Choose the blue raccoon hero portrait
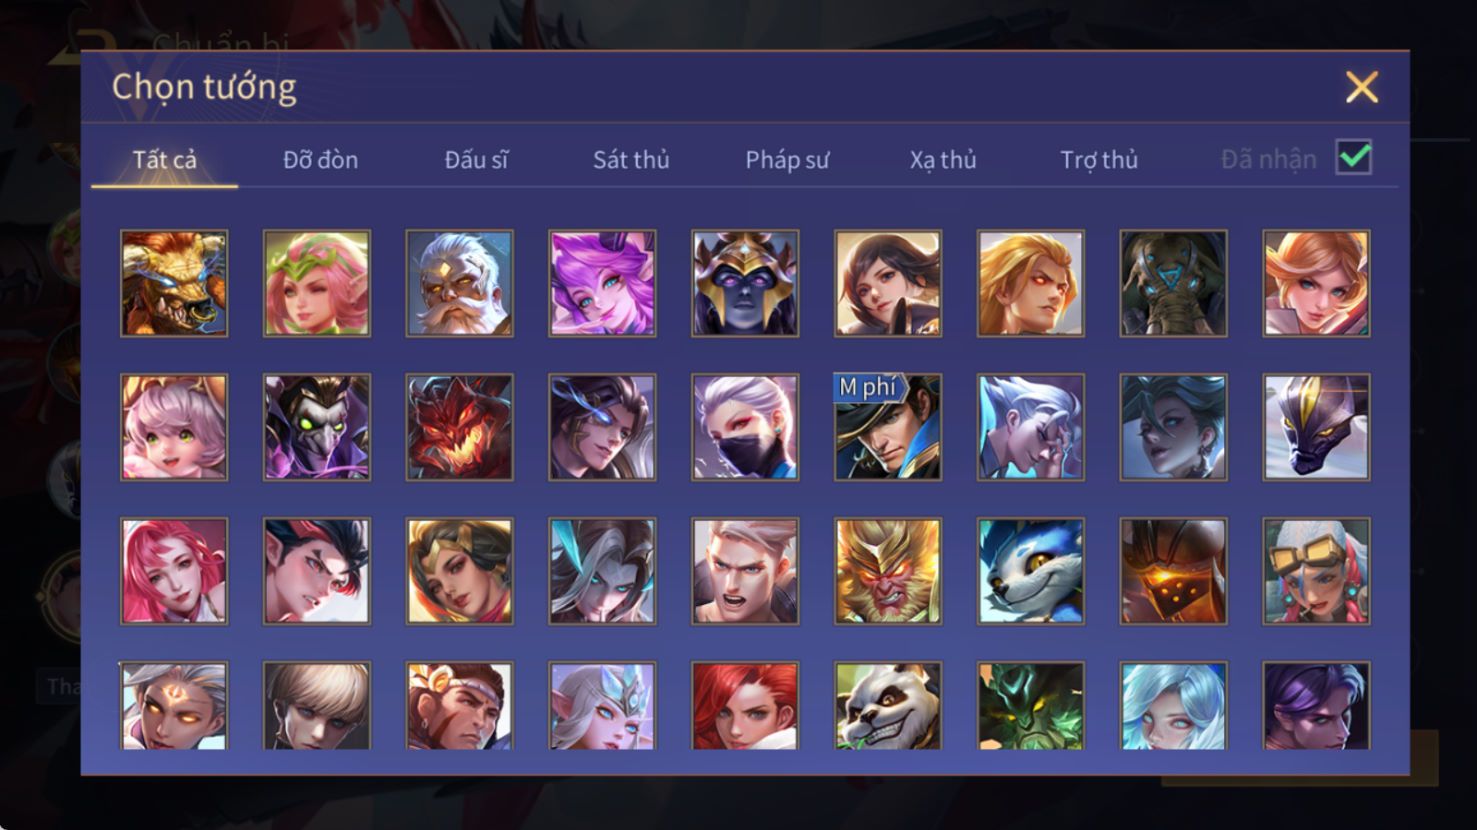Screen dimensions: 1477x830 pyautogui.click(x=1031, y=571)
